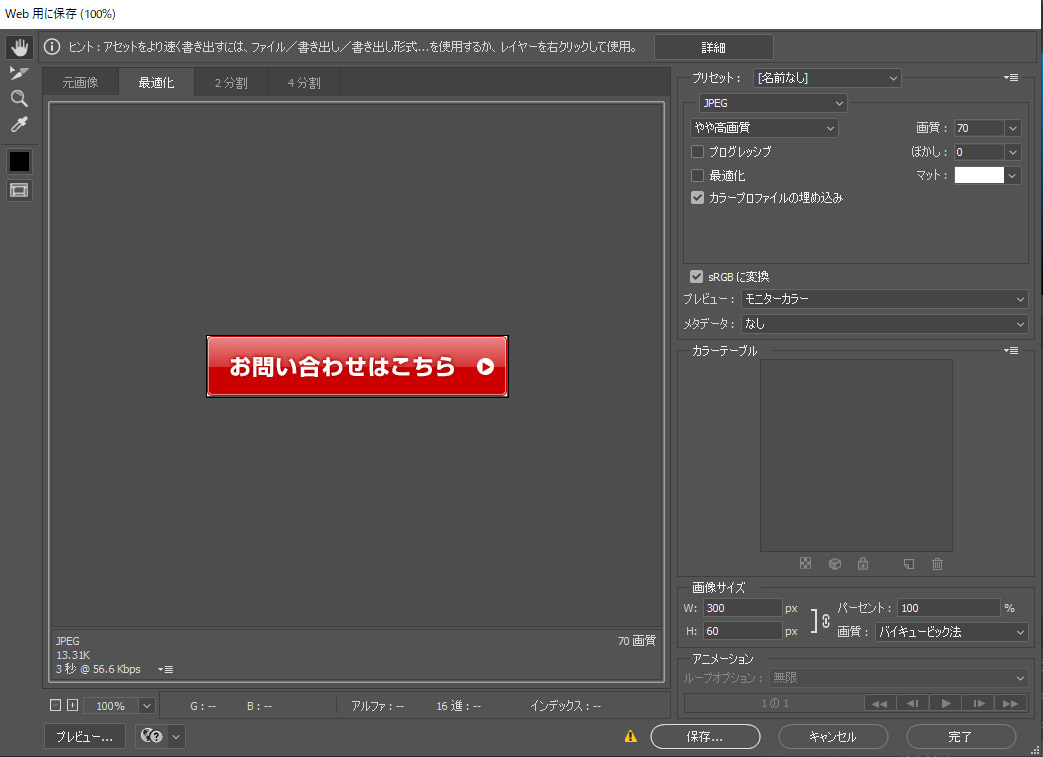
Task: Uncheck the sRGB に変換 checkbox
Action: coord(696,276)
